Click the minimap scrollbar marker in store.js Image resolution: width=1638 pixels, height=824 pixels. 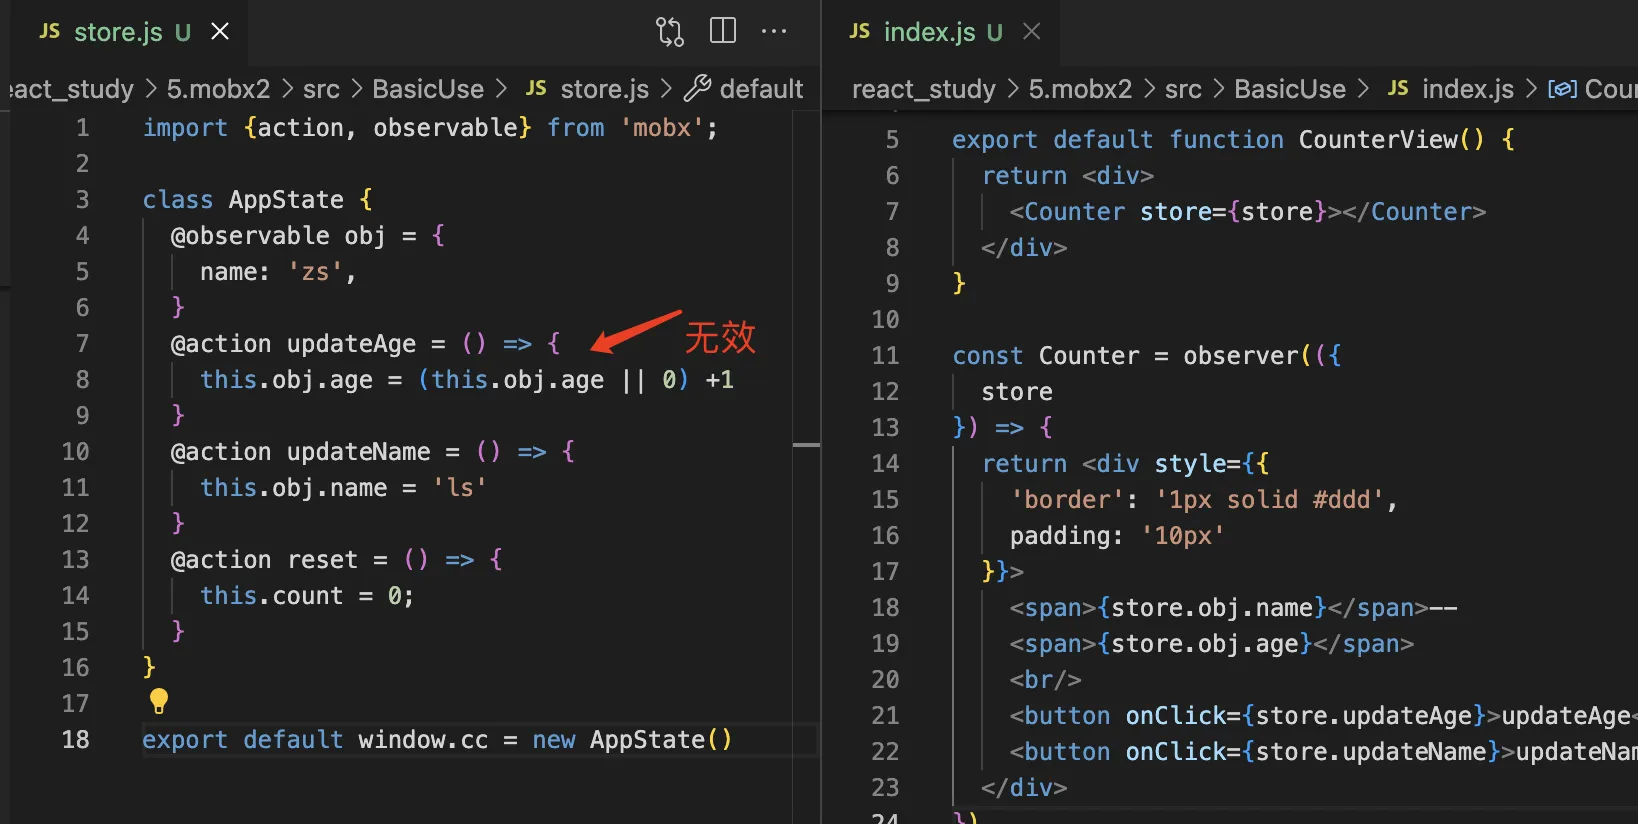tap(806, 444)
